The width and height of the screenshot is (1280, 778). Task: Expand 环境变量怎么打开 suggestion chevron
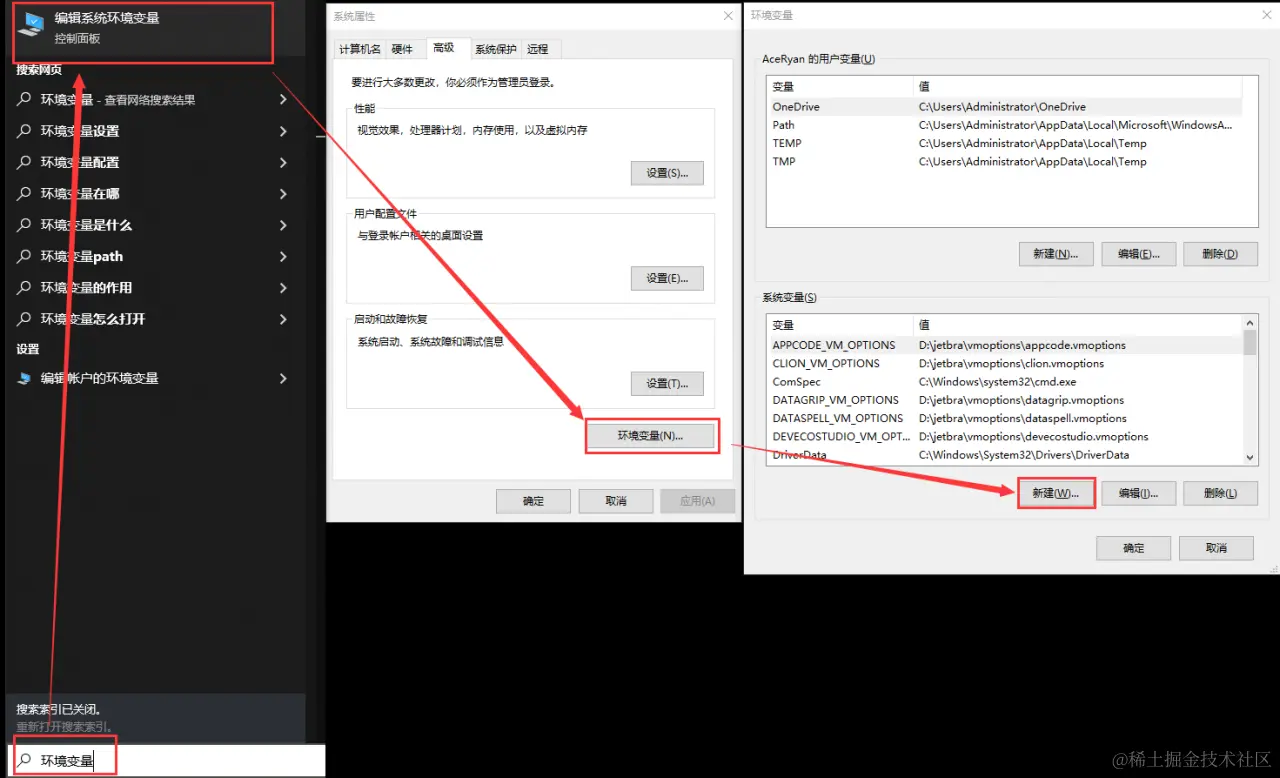(284, 319)
